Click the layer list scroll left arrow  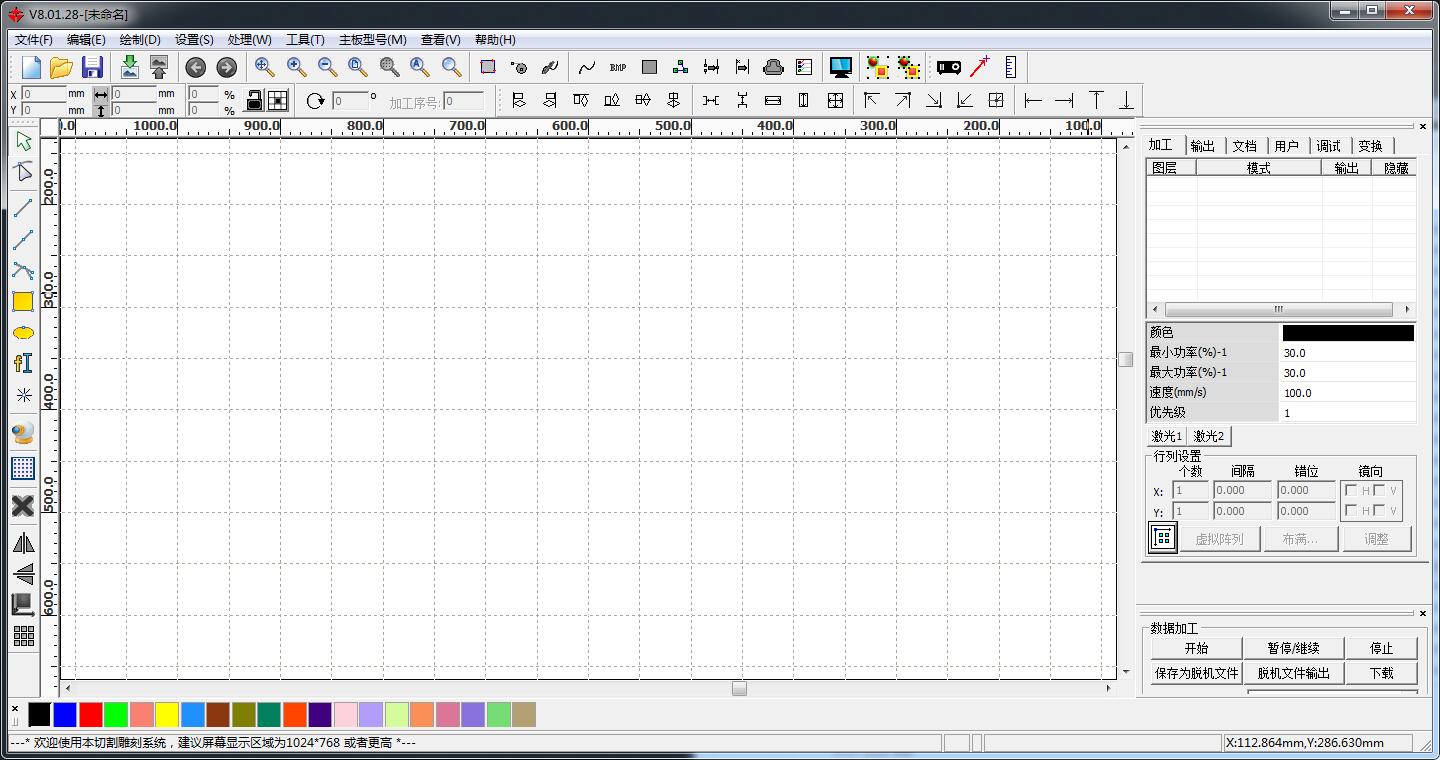pyautogui.click(x=1155, y=310)
